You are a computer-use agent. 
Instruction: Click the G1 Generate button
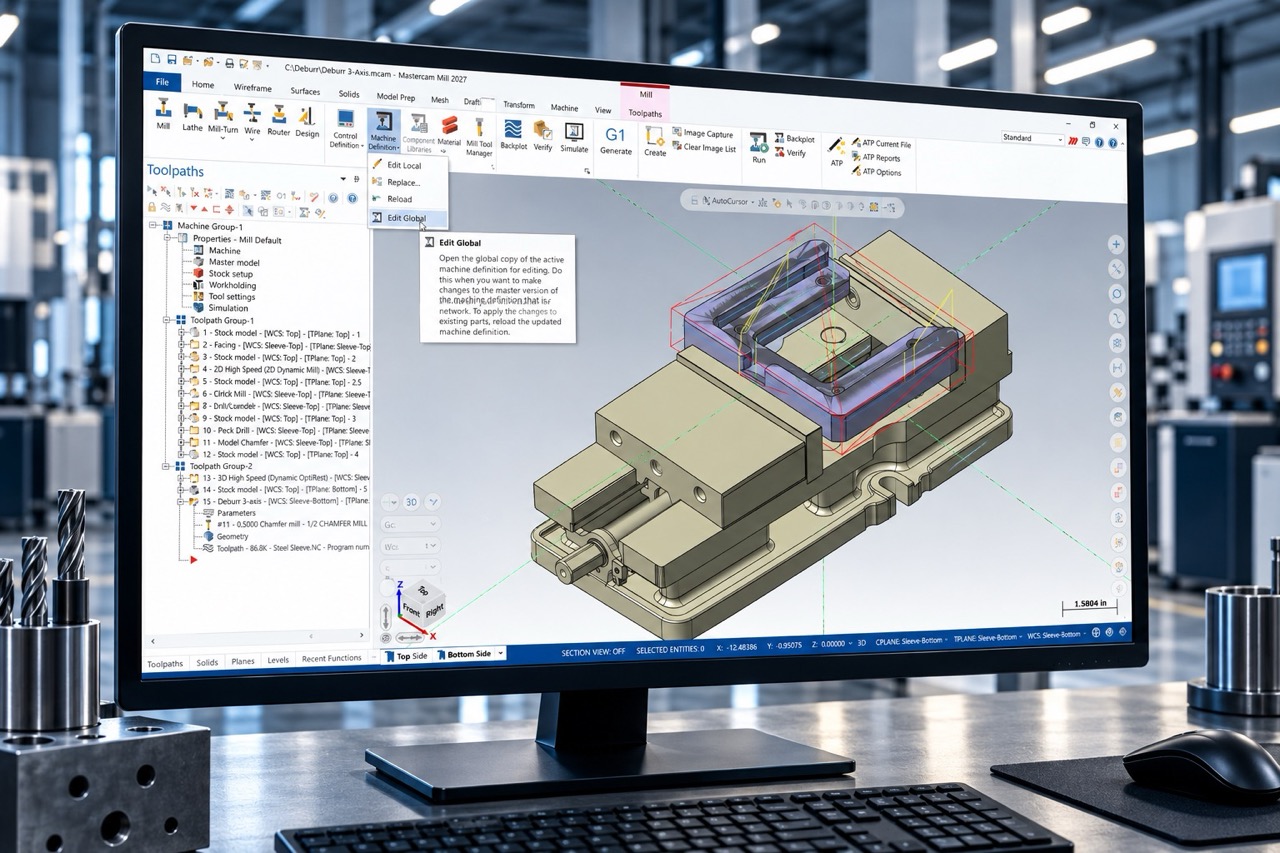pos(615,140)
